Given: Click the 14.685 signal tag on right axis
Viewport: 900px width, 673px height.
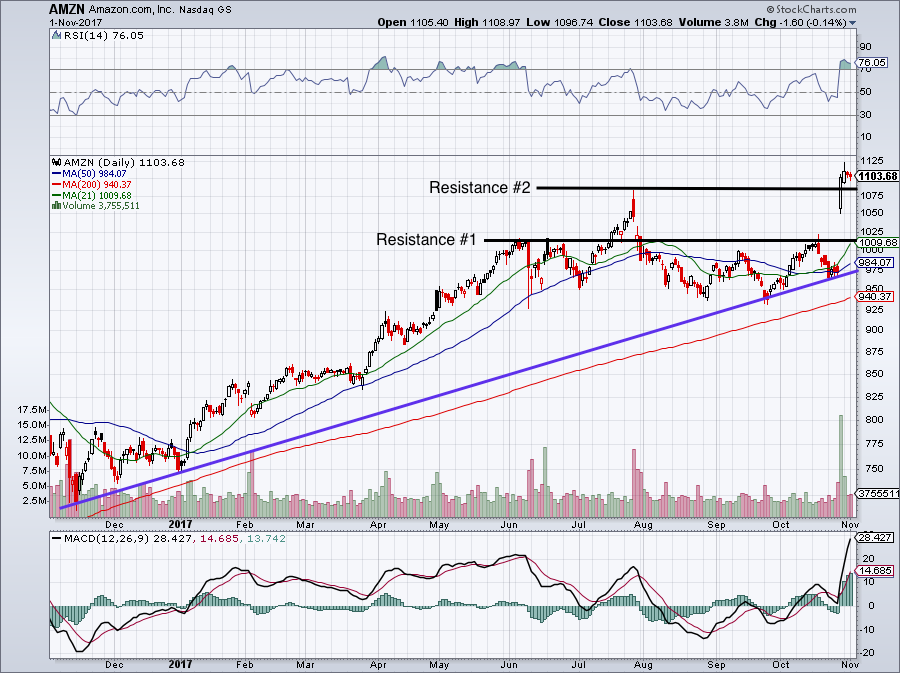Looking at the screenshot, I should point(875,570).
